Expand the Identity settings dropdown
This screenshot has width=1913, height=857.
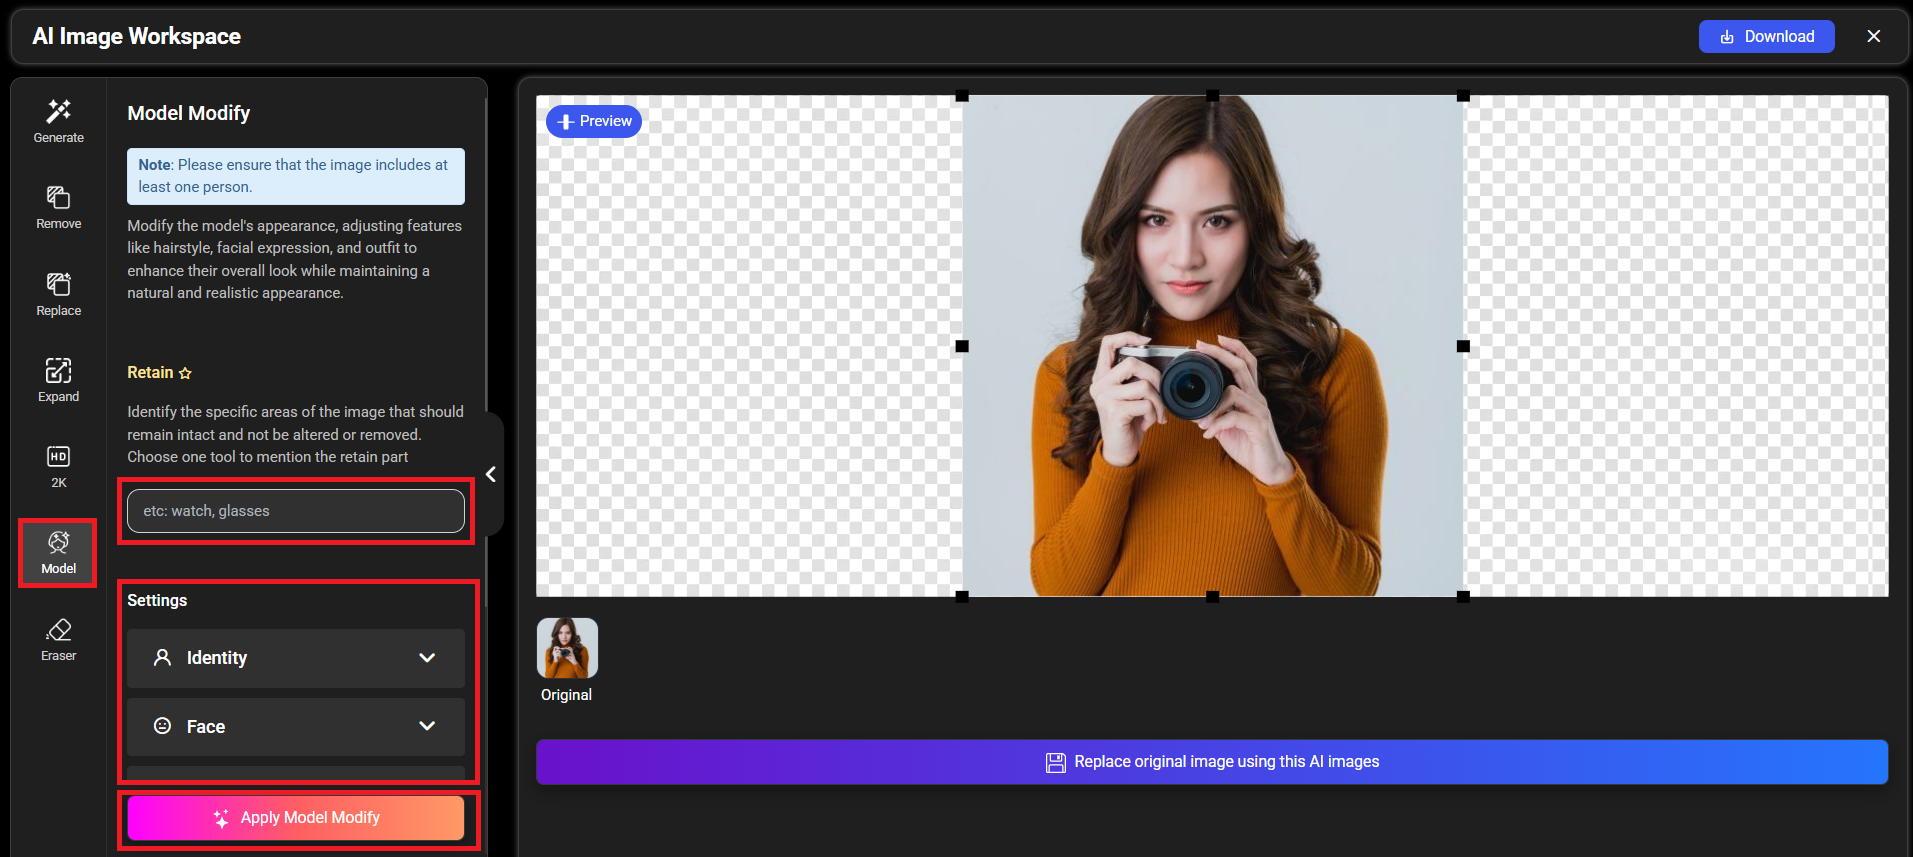(x=296, y=658)
